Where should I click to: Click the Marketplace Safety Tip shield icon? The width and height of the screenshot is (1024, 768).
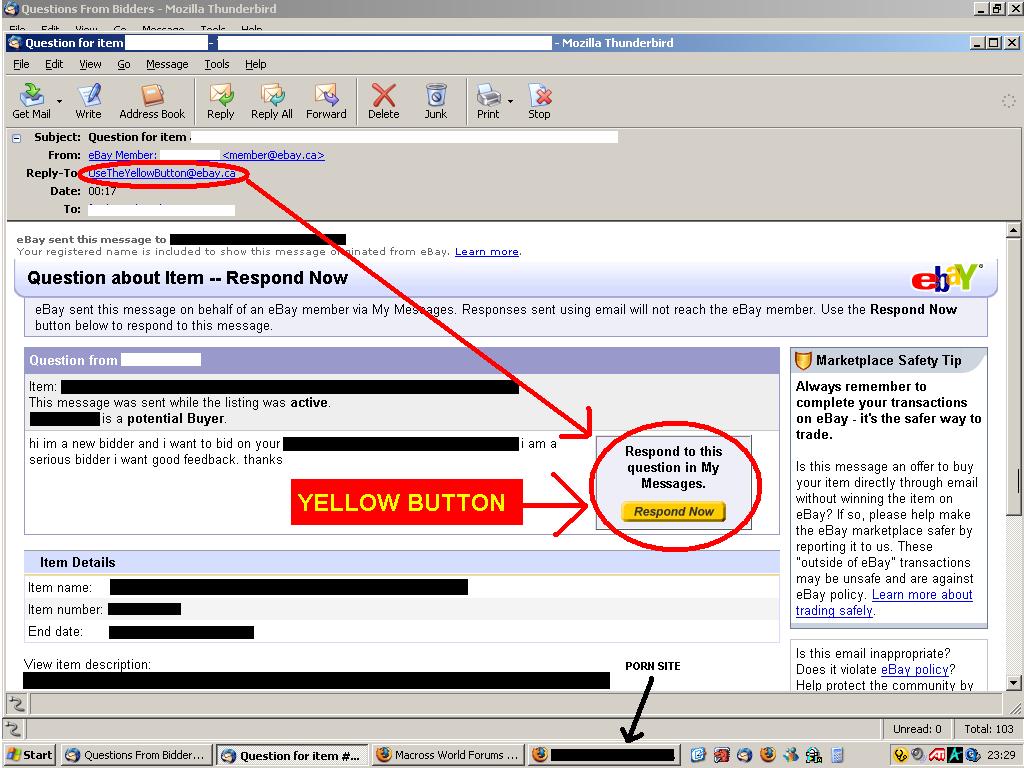coord(803,360)
